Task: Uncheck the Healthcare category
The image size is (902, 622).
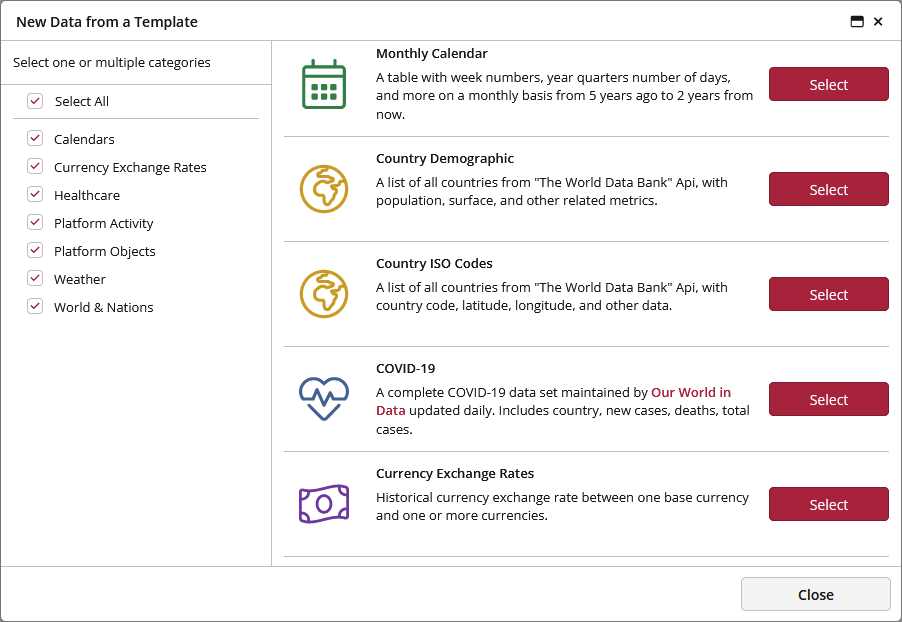Action: coord(35,194)
